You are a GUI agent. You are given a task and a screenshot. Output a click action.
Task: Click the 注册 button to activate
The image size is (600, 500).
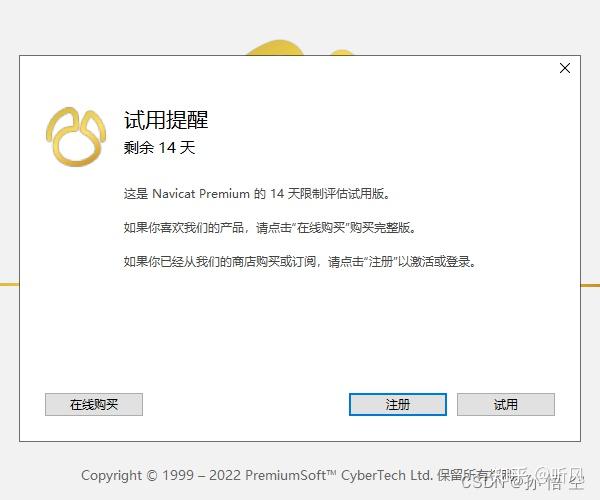point(398,404)
